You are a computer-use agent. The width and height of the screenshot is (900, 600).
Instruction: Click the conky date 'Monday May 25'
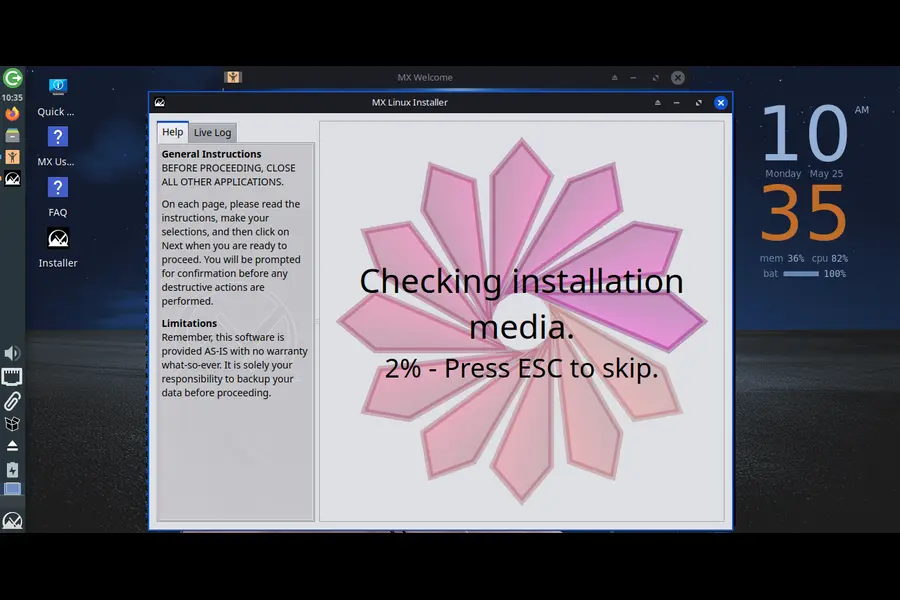coord(804,173)
